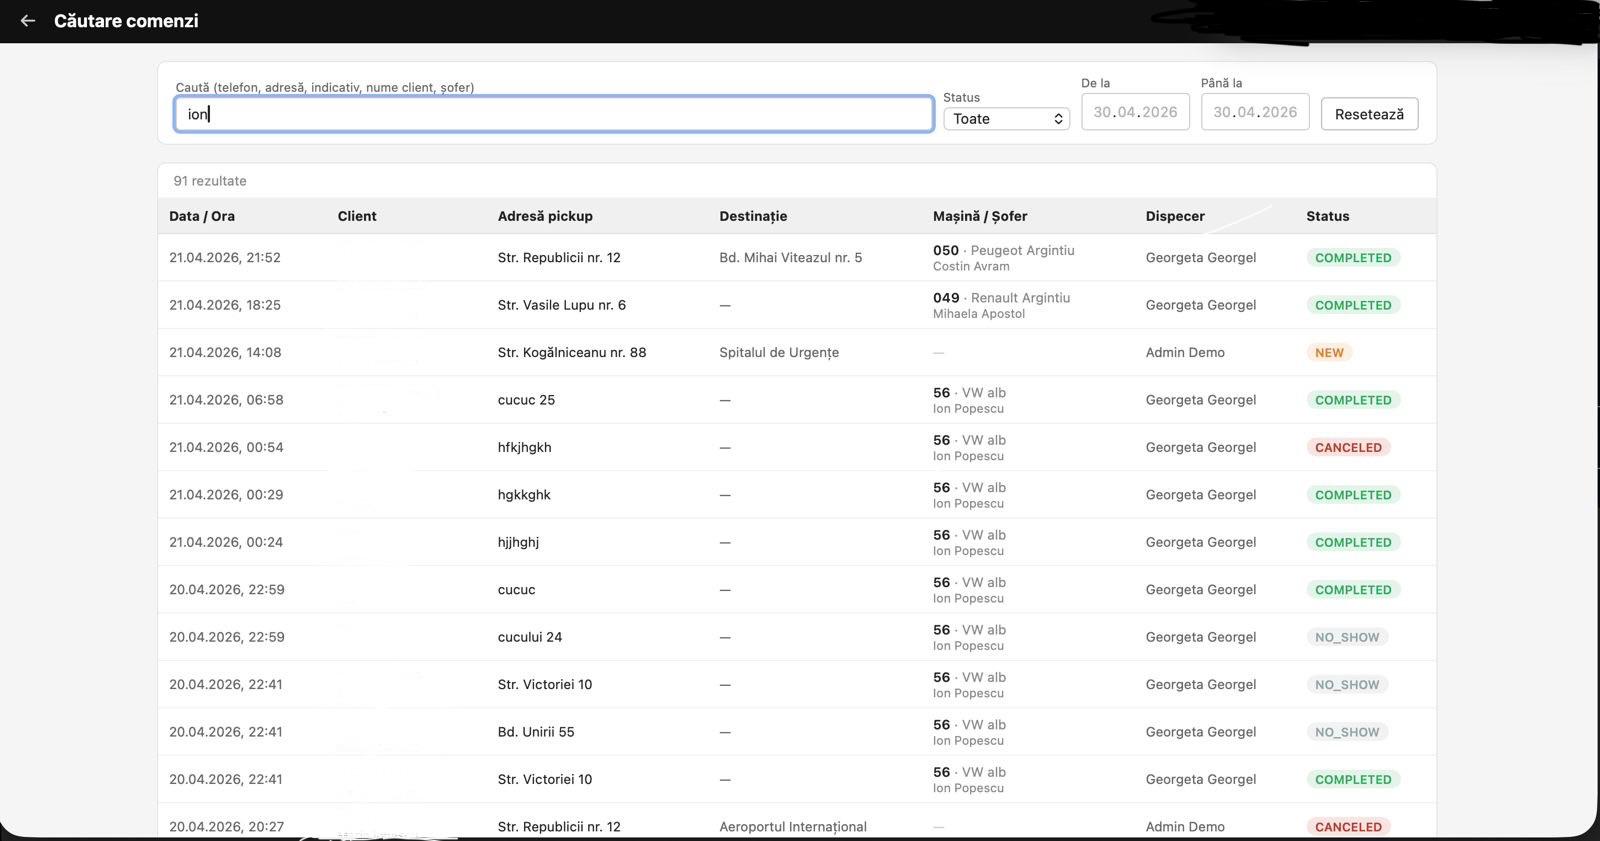Click the CANCELED badge for hfkjhgkh order
The height and width of the screenshot is (841, 1600).
tap(1347, 448)
